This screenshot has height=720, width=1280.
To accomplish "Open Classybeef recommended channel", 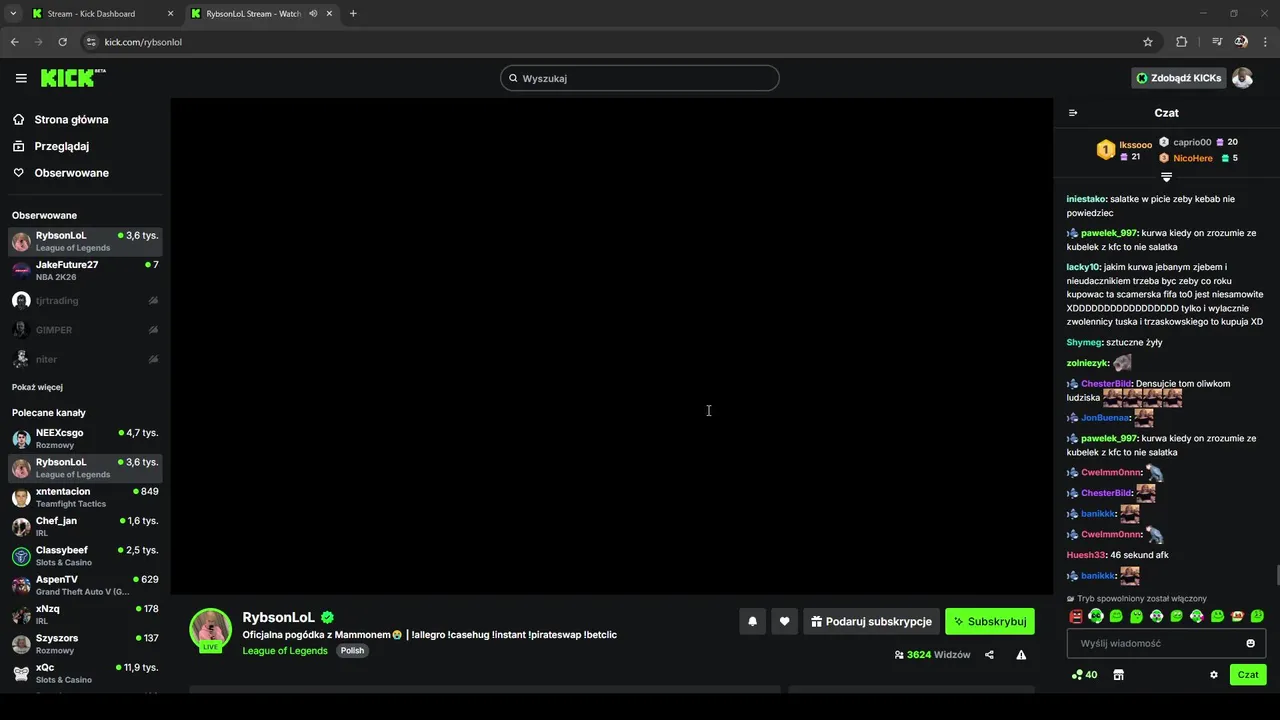I will (85, 556).
